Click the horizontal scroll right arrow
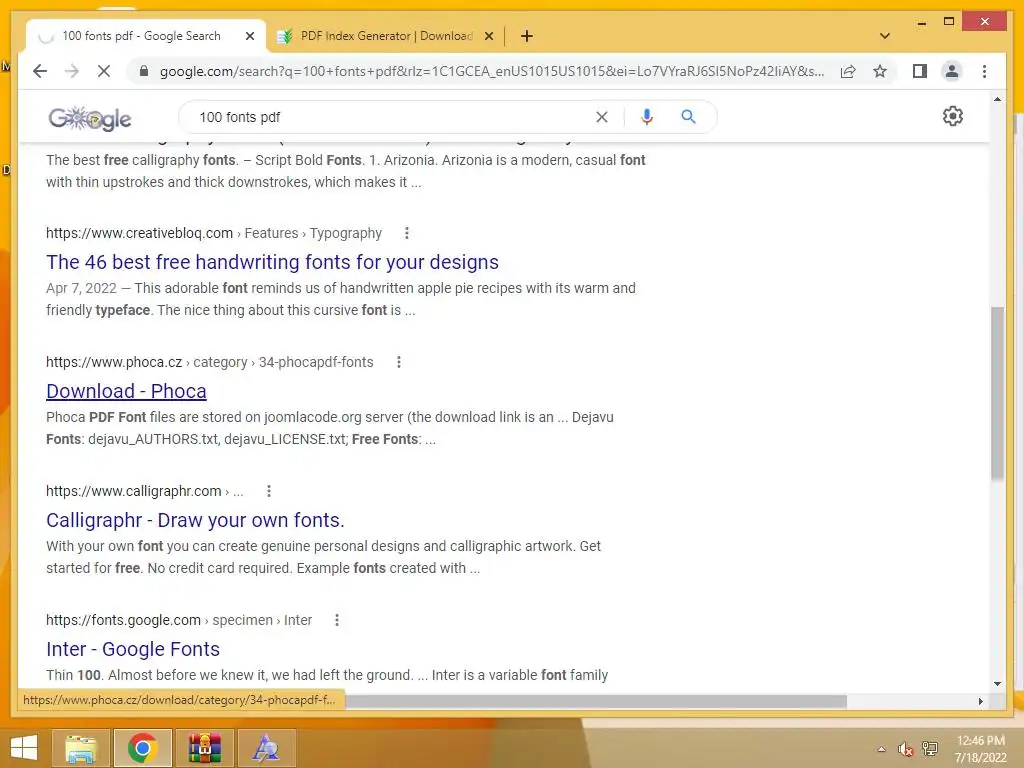Screen dimensions: 1024x768 click(980, 701)
